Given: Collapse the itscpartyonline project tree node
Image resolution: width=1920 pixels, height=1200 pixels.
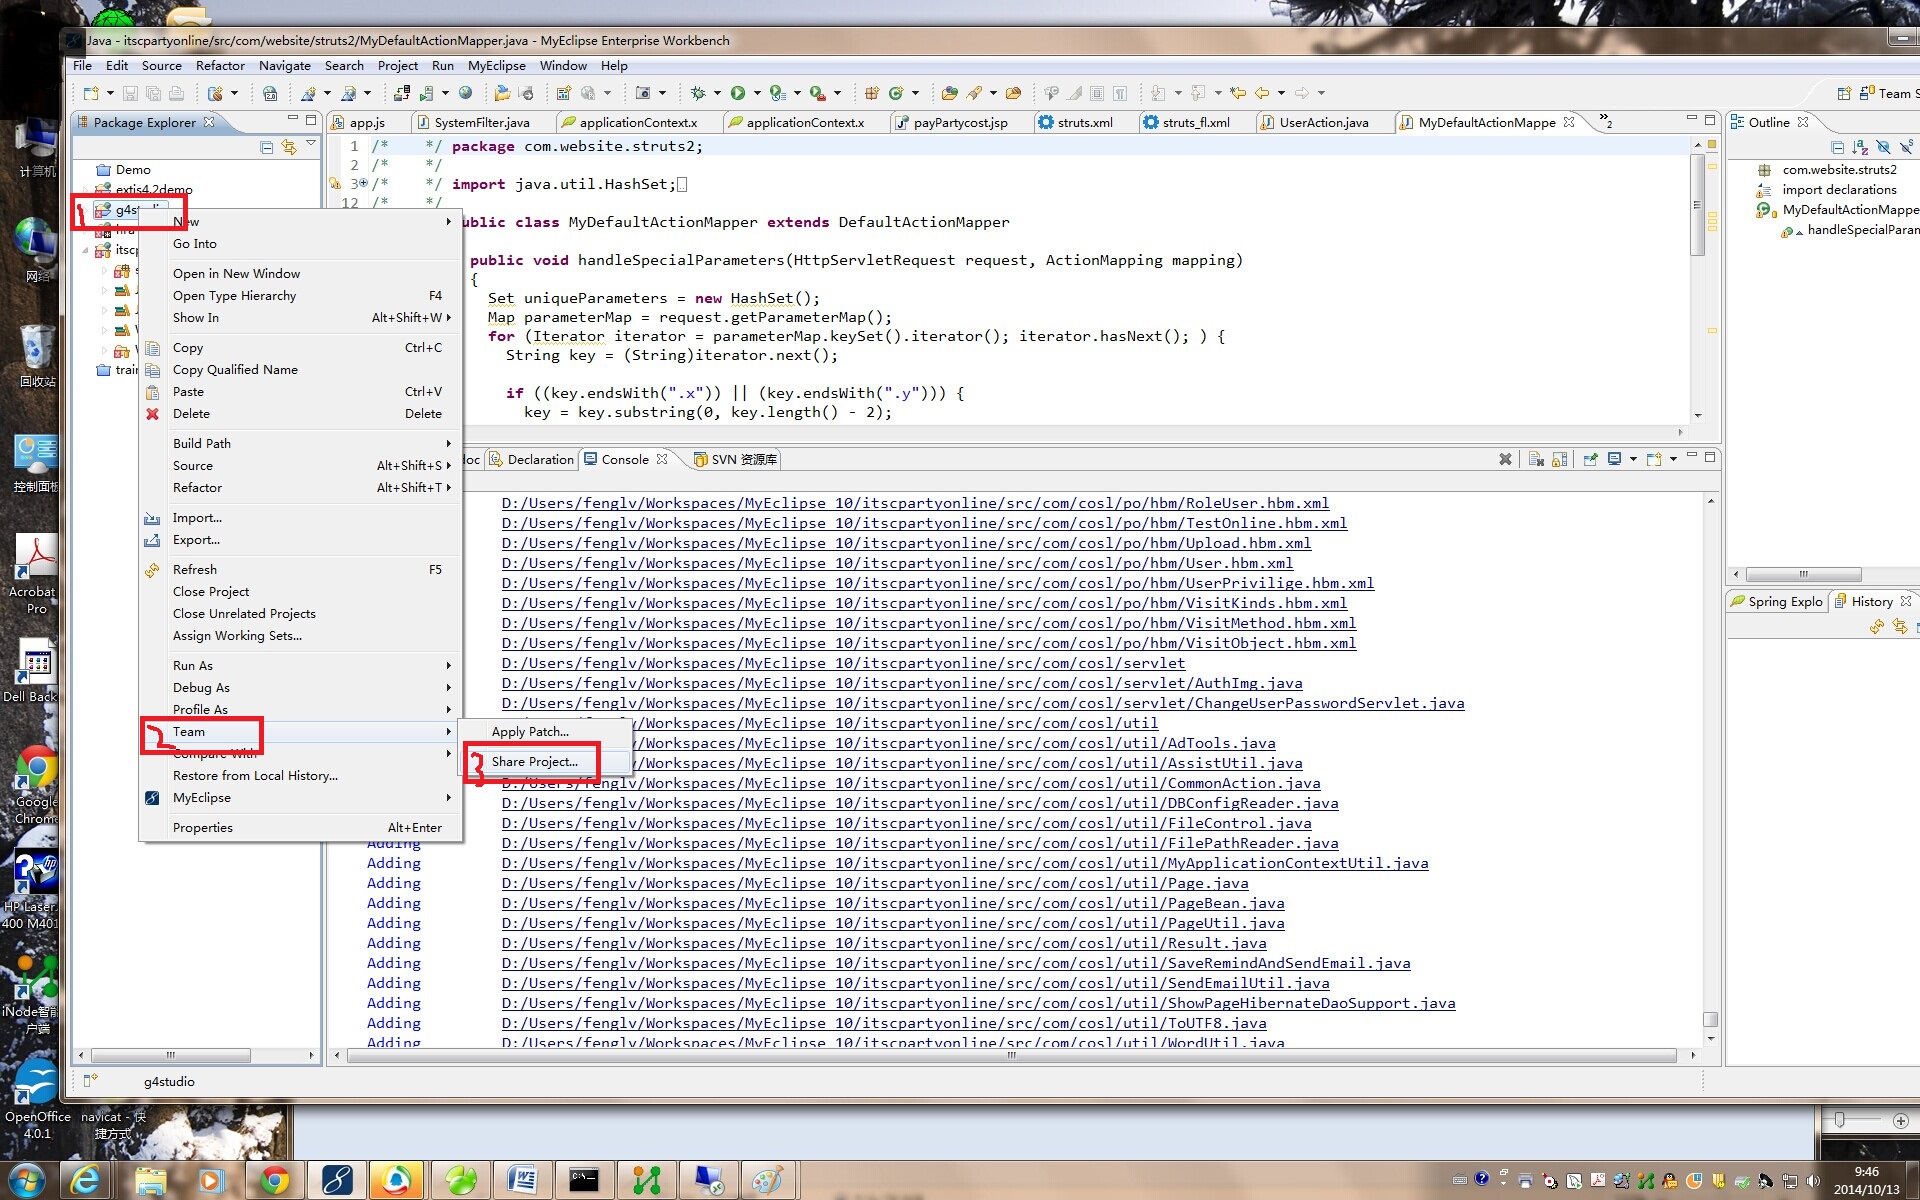Looking at the screenshot, I should click(85, 250).
